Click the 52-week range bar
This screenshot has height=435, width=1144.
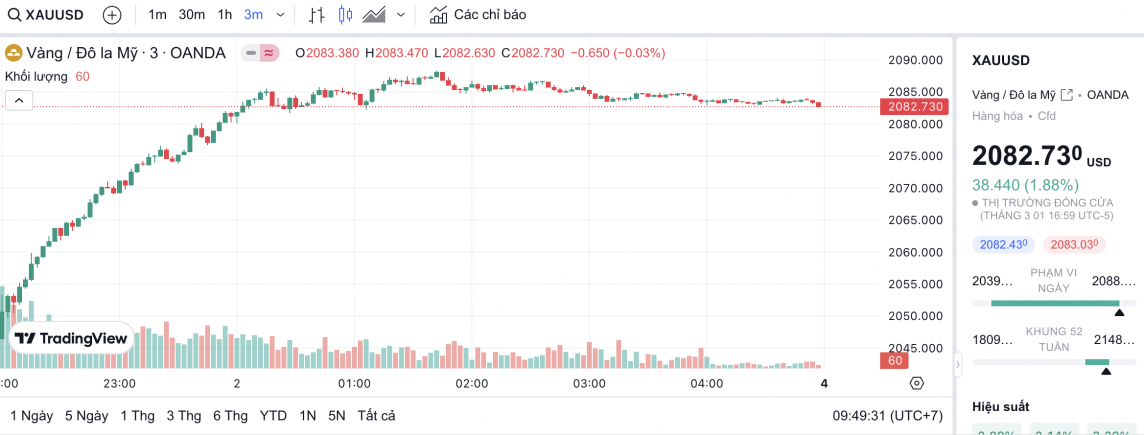point(1054,362)
